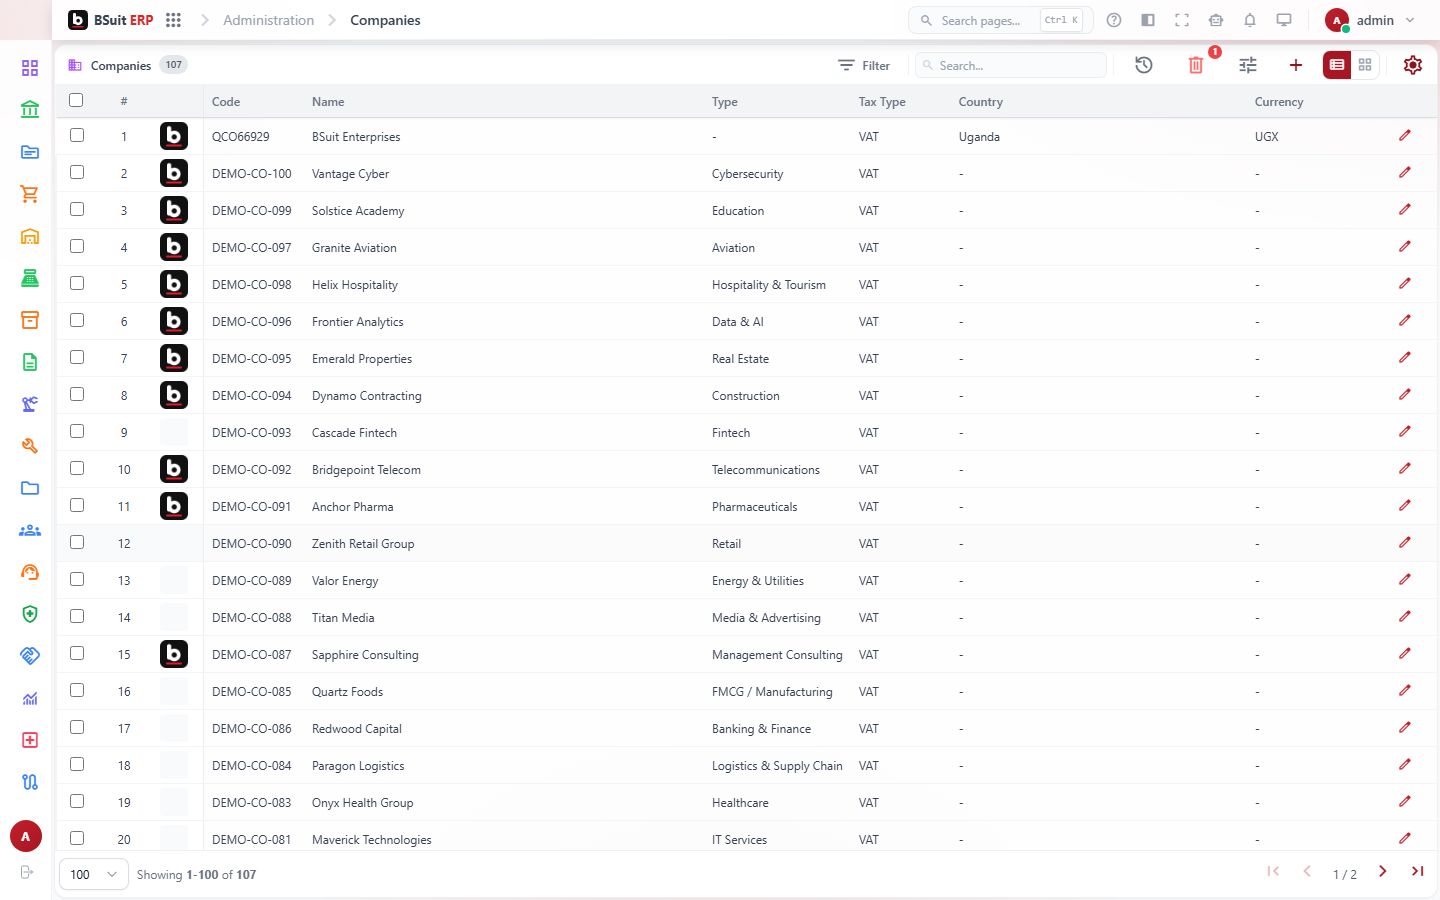This screenshot has height=900, width=1440.
Task: Click the Search pages box
Action: [x=1000, y=20]
